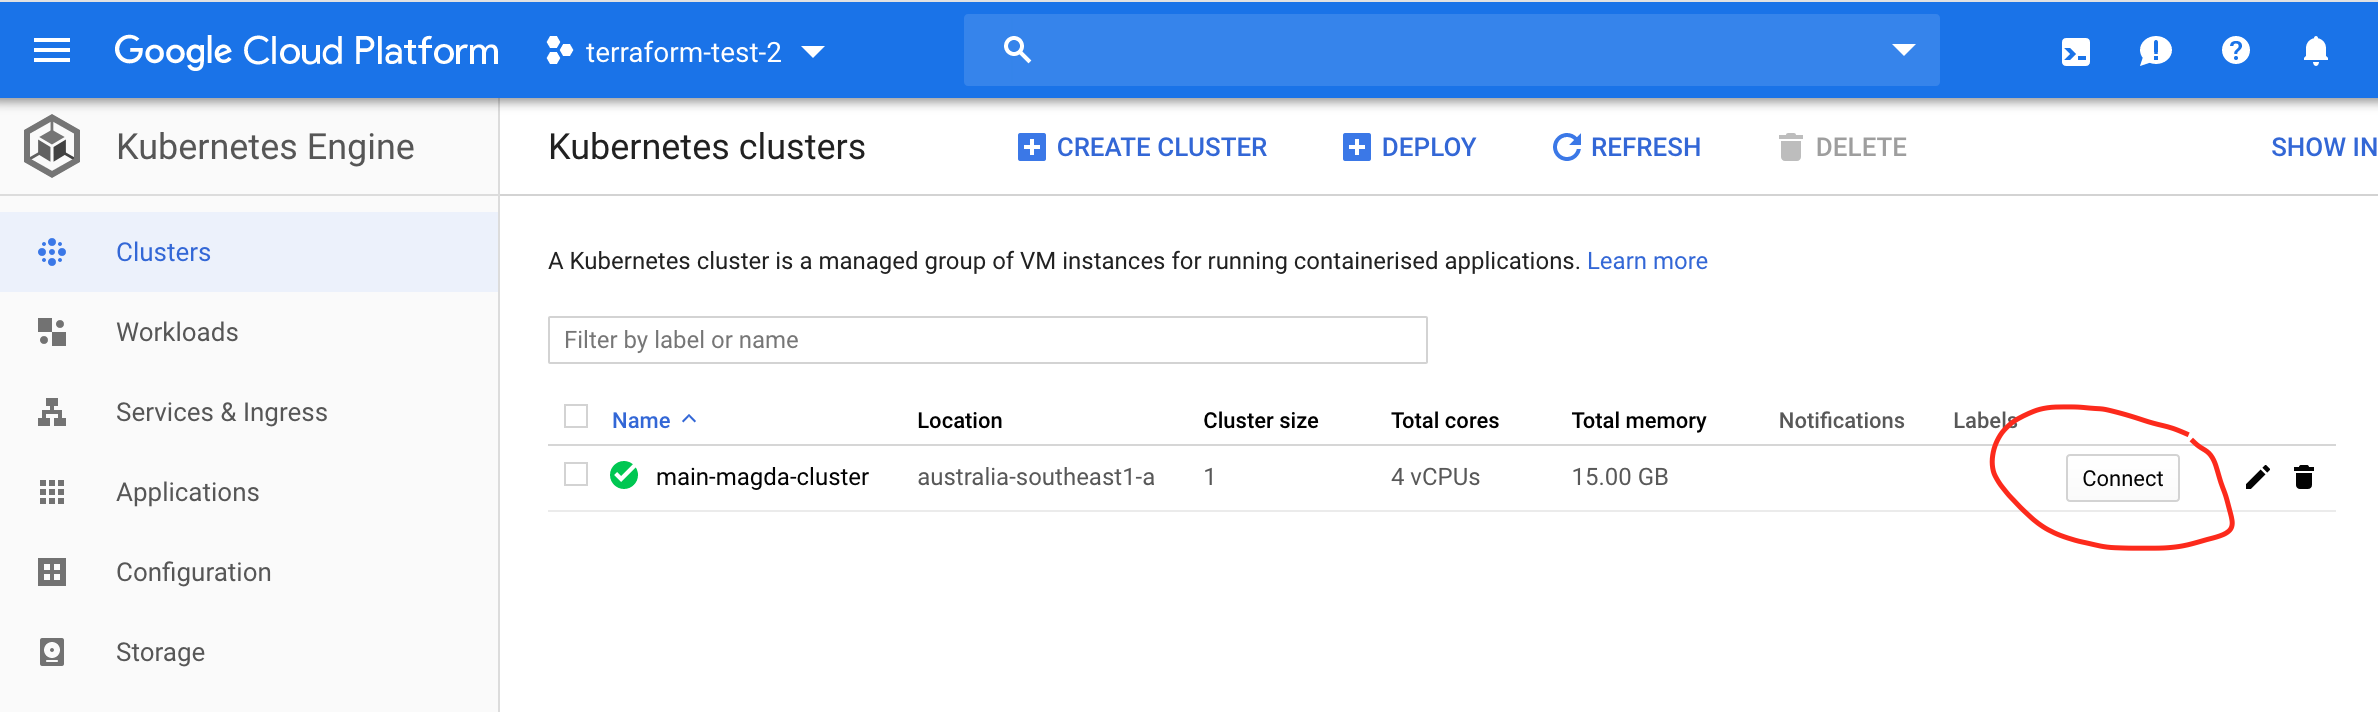Open the send feedback icon

pos(2155,50)
